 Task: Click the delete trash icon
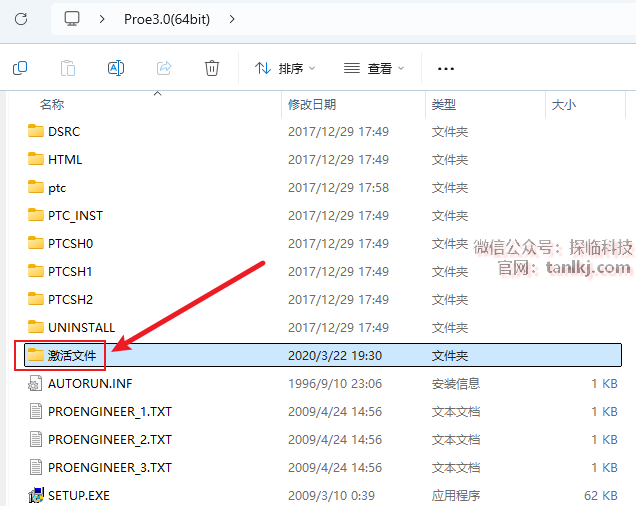click(x=212, y=68)
